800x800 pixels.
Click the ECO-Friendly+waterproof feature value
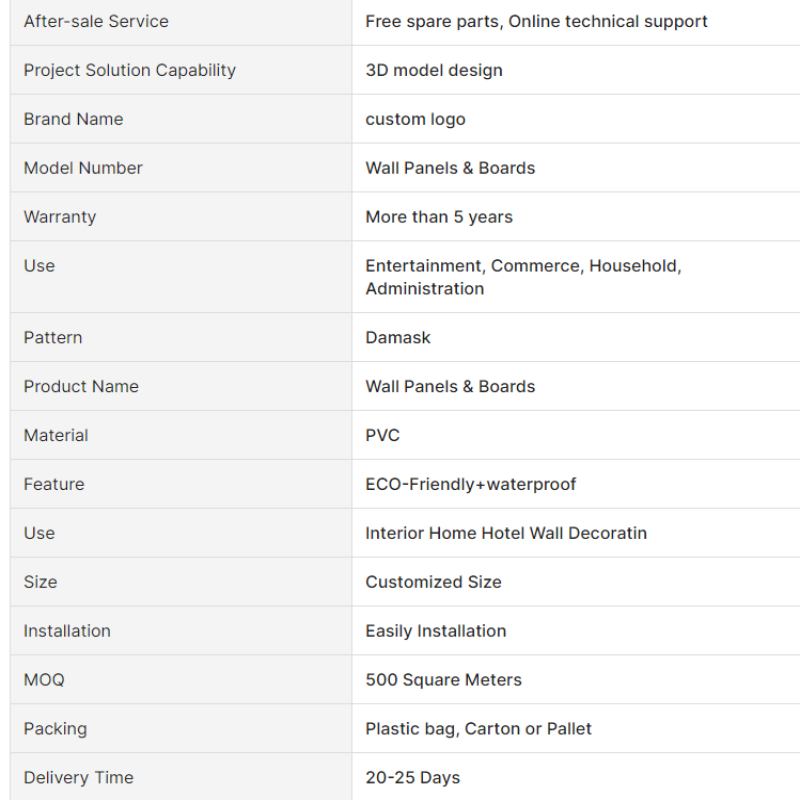pyautogui.click(x=470, y=484)
